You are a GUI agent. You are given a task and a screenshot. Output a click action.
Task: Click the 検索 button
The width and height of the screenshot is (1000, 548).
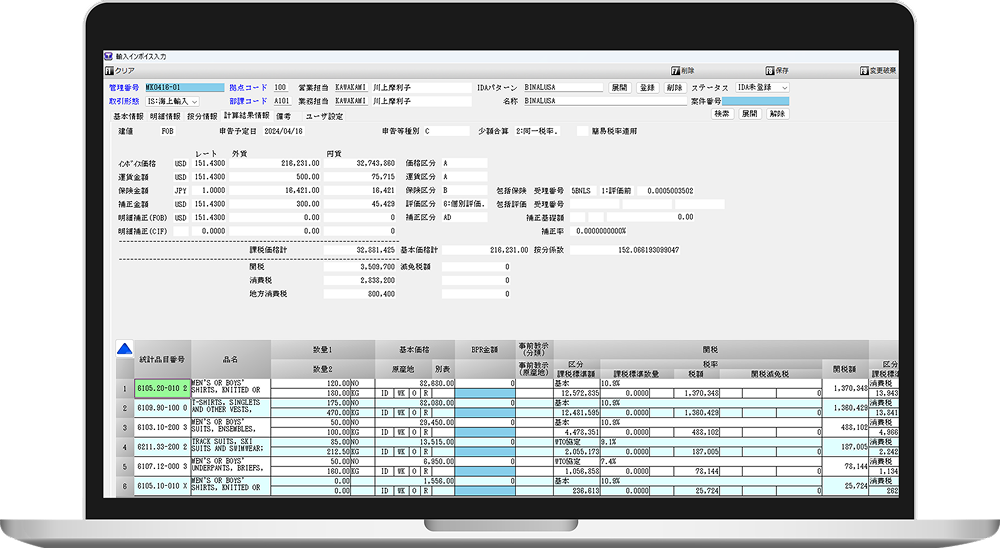coord(722,114)
